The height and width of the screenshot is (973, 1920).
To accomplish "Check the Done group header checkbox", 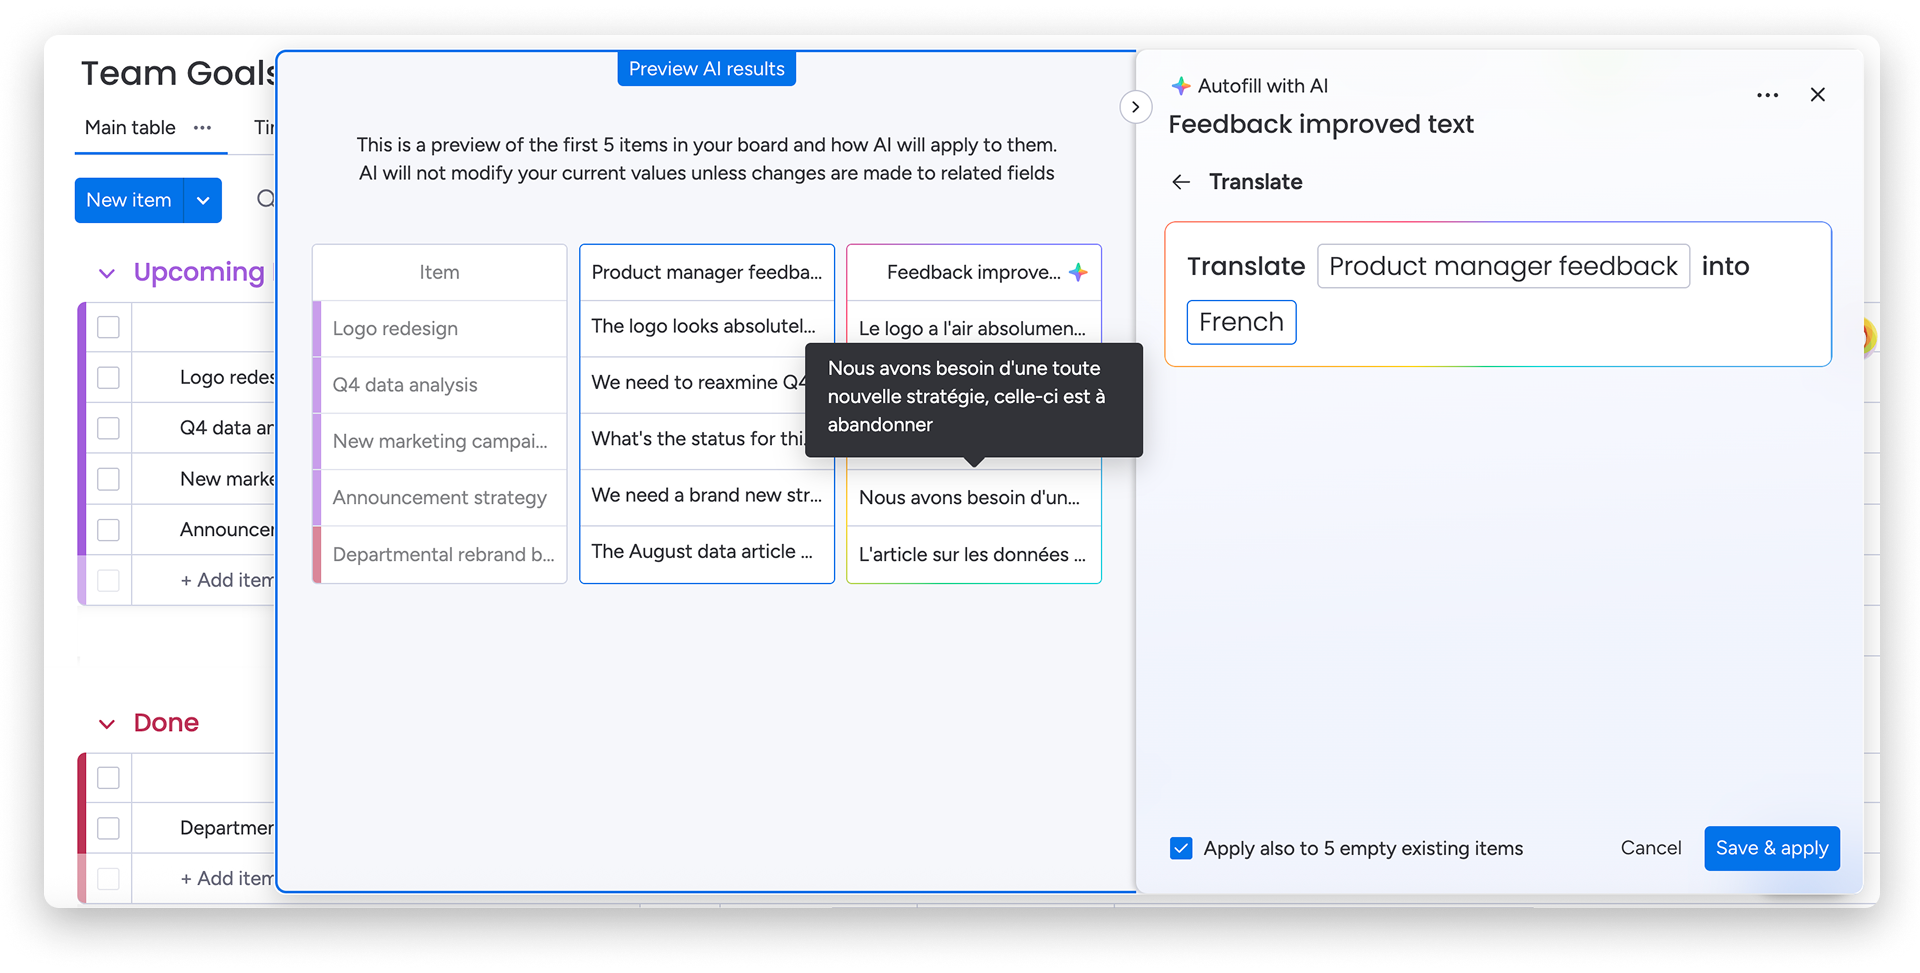I will point(108,777).
